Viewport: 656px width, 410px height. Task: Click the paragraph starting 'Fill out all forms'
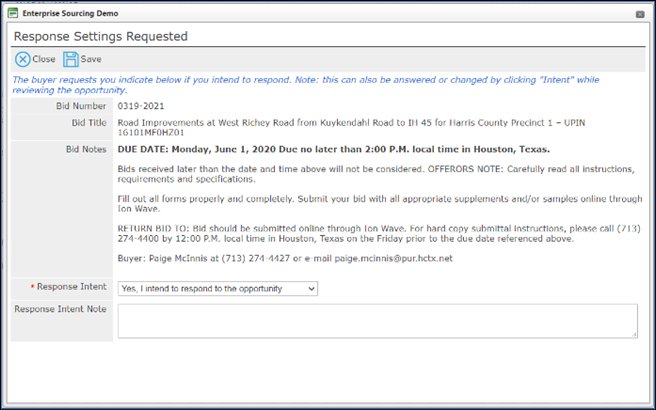pyautogui.click(x=380, y=204)
